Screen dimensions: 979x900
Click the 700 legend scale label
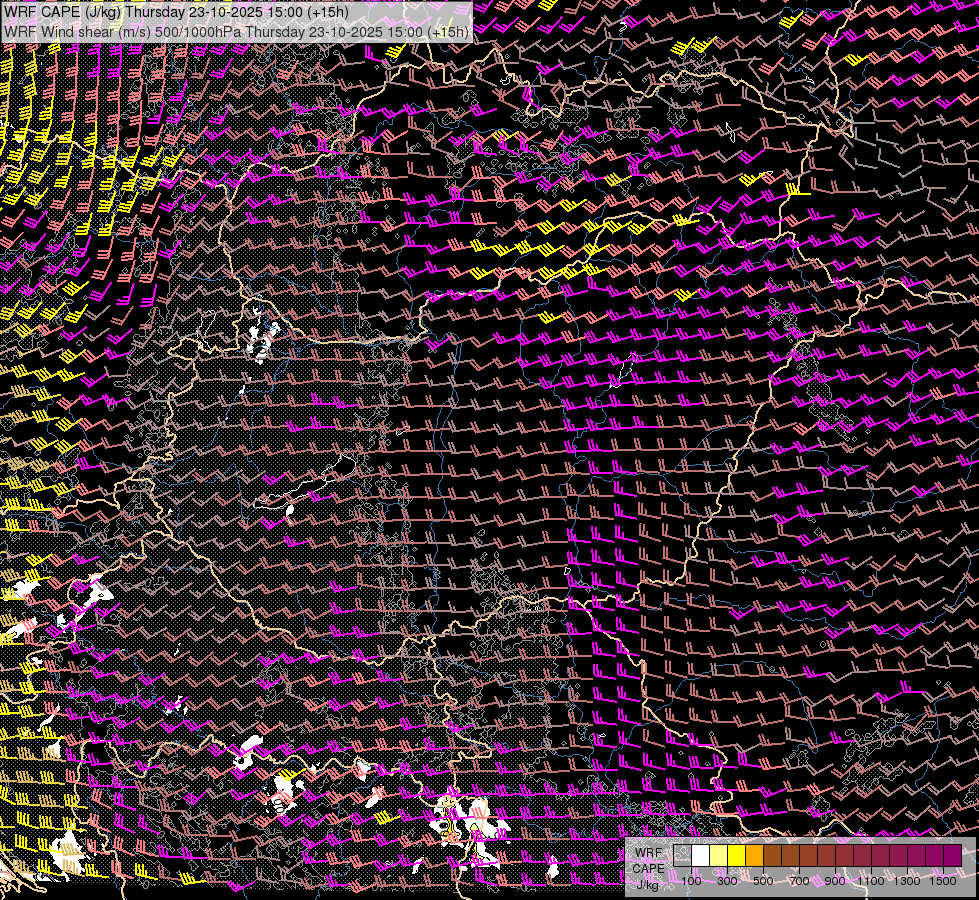tap(799, 881)
